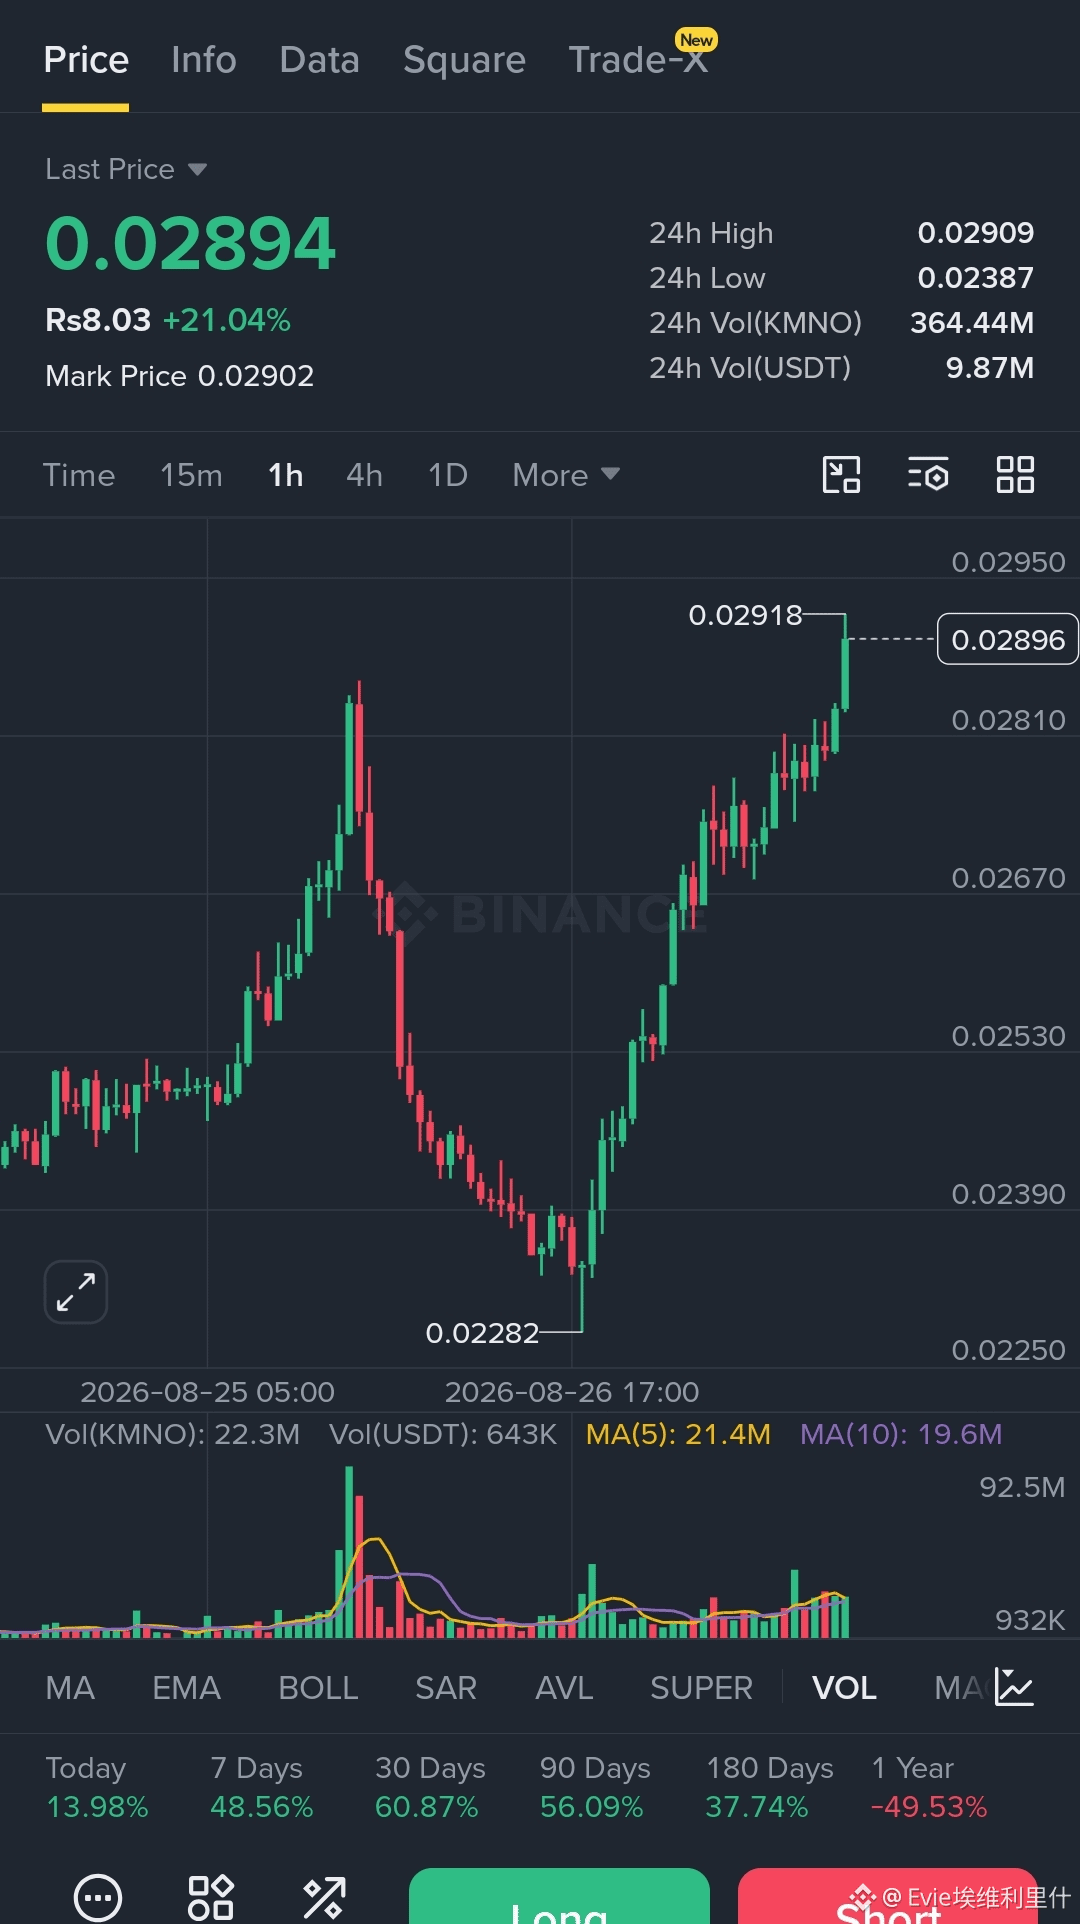Expand chart to fullscreen
Screen dimensions: 1080x1924
(76, 1292)
